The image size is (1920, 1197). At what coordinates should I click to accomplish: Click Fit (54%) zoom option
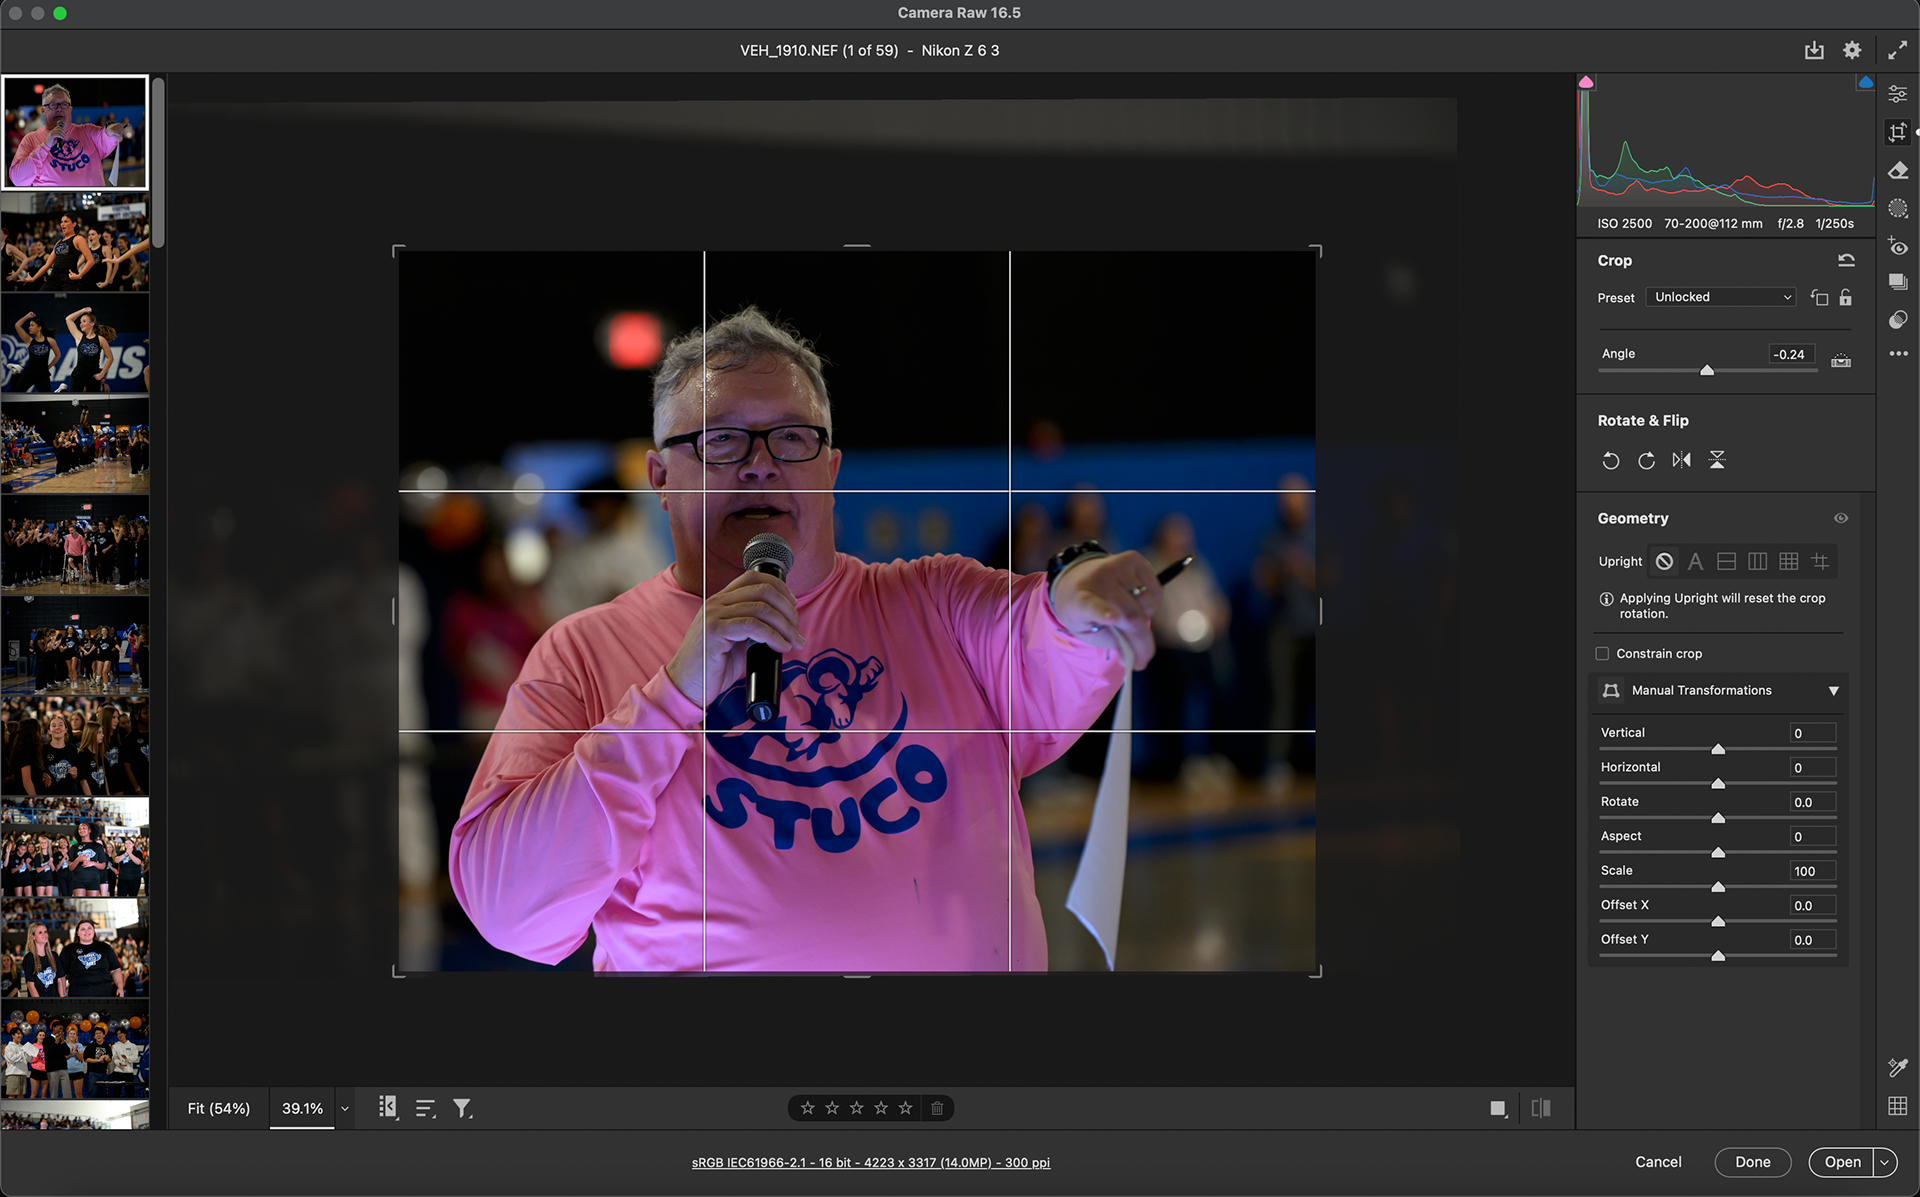tap(219, 1109)
